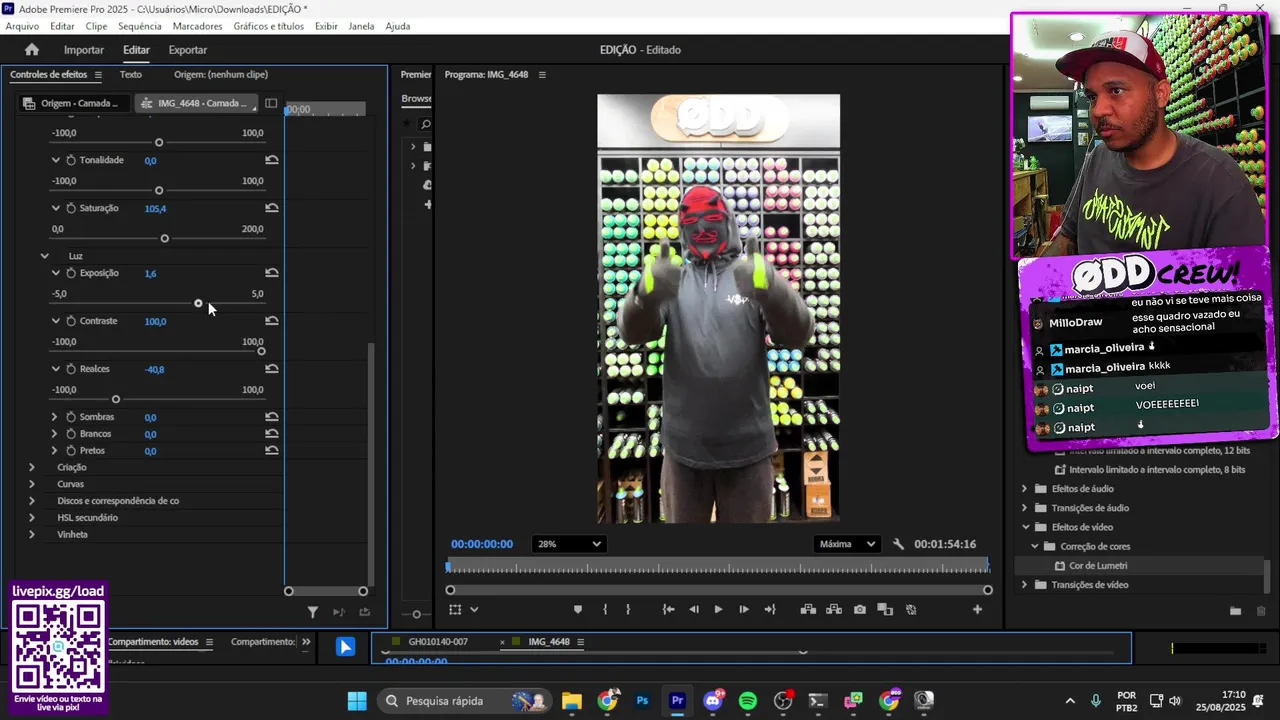Reset the Pretos parameter

[x=272, y=451]
